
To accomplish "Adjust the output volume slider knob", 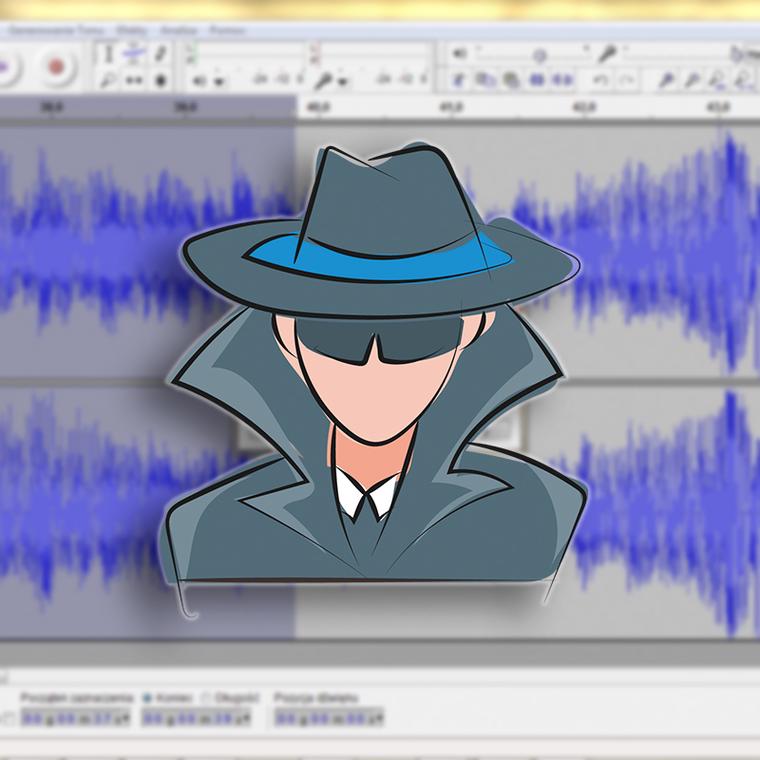I will [539, 55].
